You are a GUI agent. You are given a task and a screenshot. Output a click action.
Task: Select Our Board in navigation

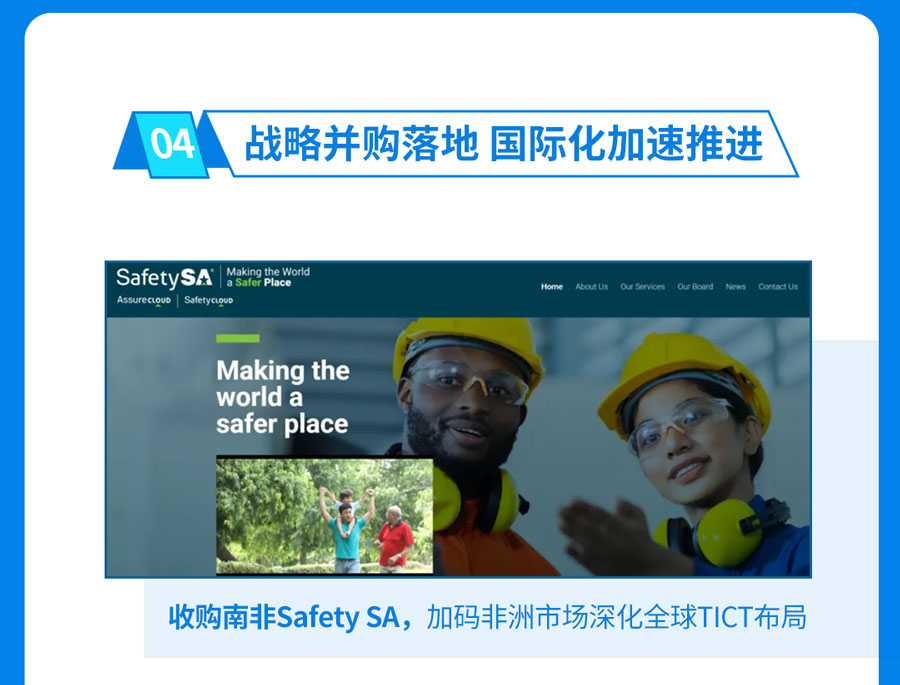[x=695, y=287]
